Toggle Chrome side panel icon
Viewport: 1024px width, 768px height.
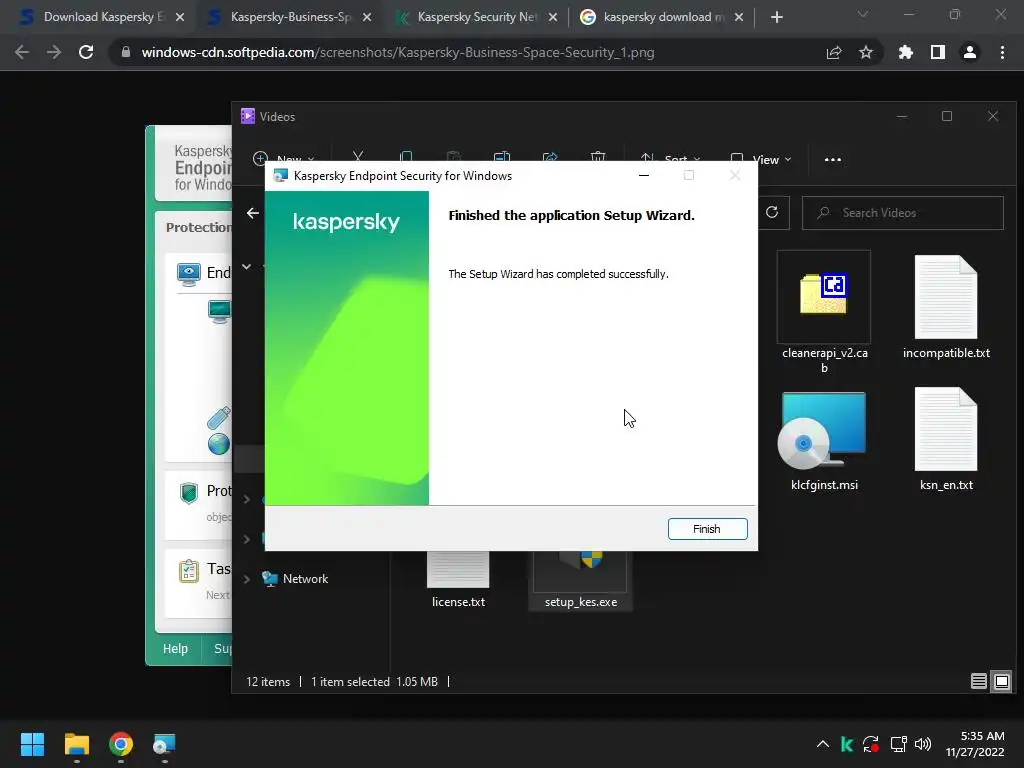938,52
